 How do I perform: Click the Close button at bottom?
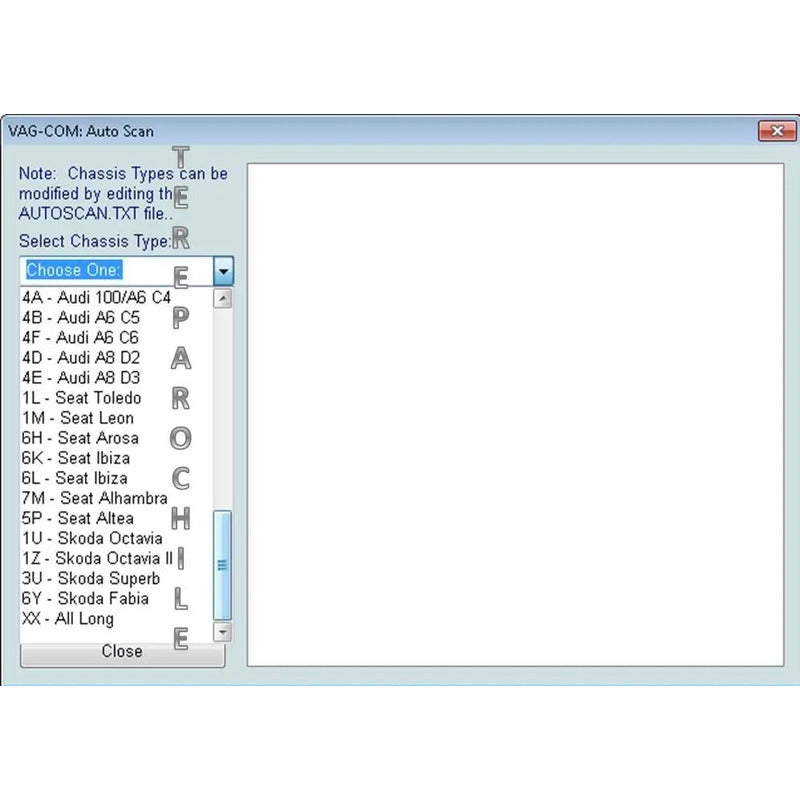point(122,653)
